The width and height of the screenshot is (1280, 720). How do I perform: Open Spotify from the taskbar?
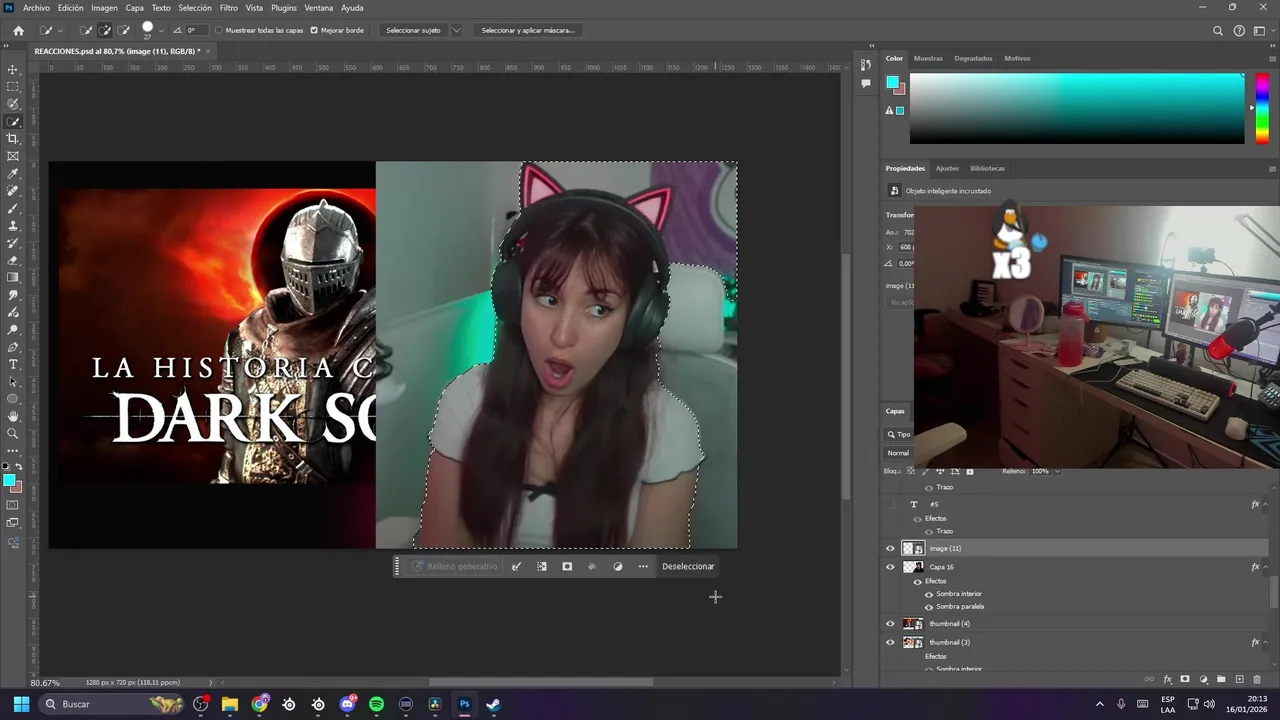[x=376, y=704]
